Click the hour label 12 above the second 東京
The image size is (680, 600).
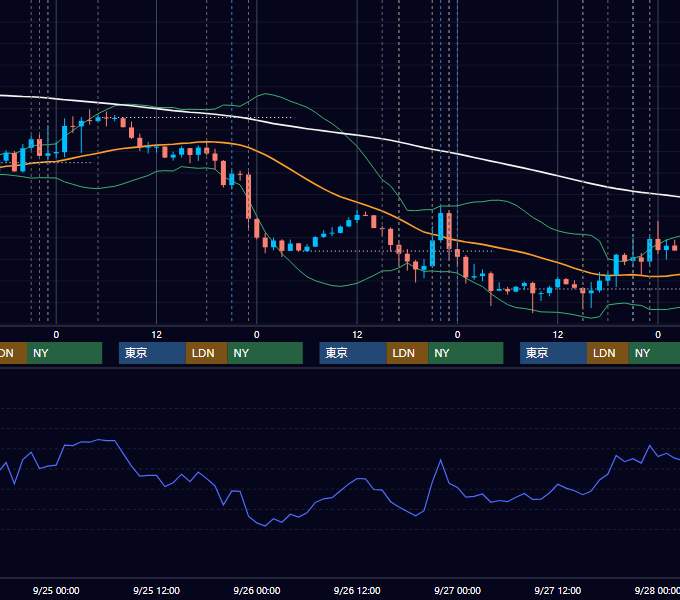point(357,335)
